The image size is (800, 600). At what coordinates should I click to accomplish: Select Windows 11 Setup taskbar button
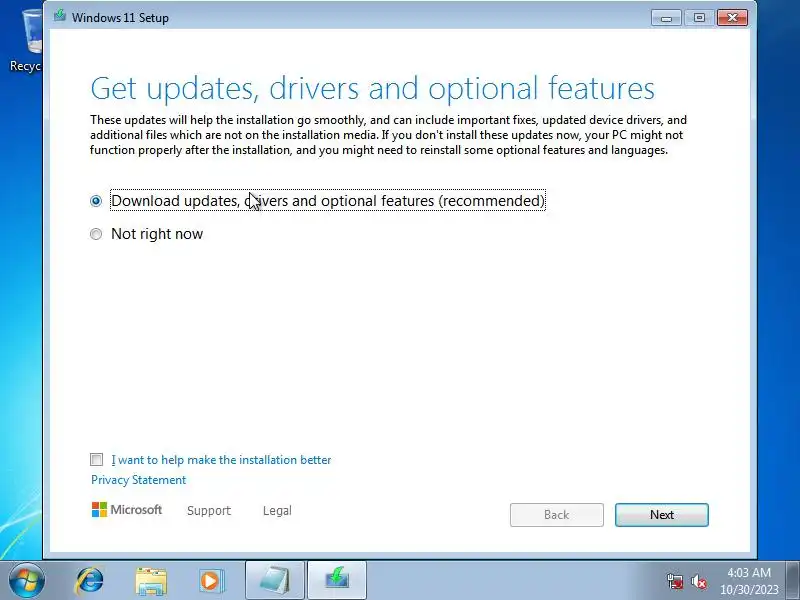tap(337, 581)
